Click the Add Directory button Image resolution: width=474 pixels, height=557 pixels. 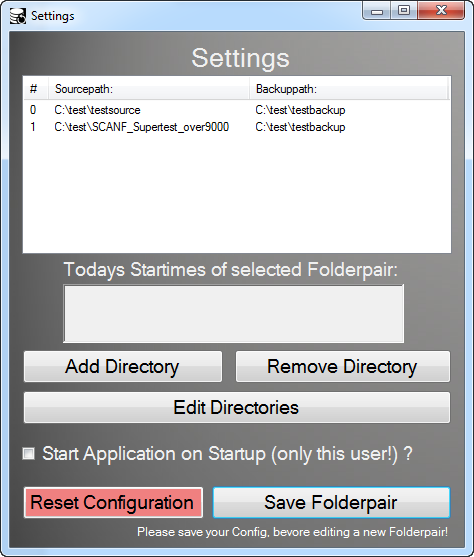click(x=123, y=367)
